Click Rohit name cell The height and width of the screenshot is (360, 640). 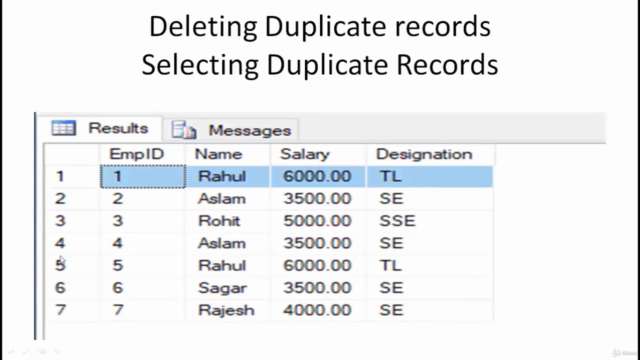[228, 221]
